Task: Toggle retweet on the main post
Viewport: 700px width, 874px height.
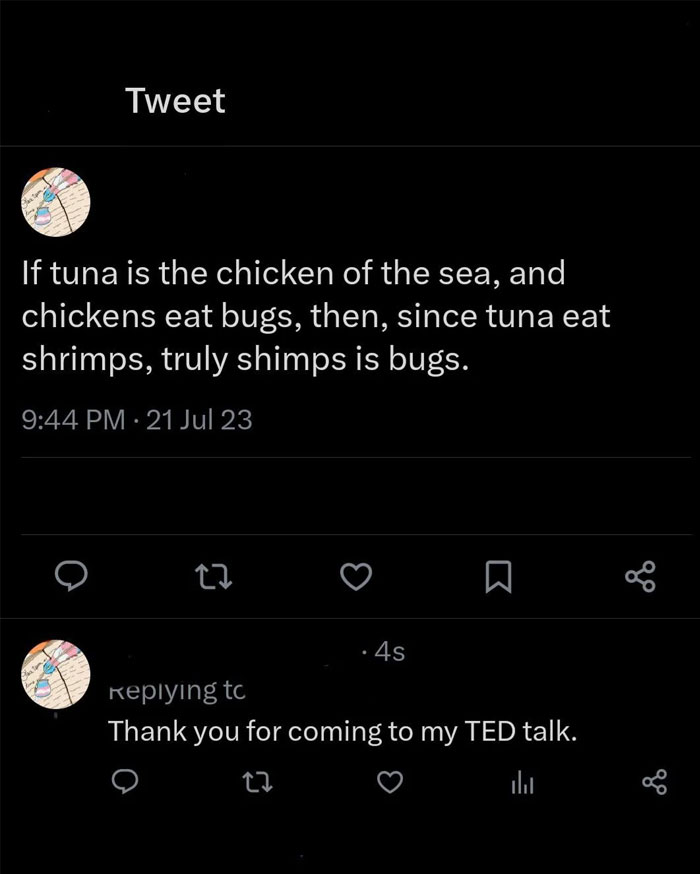Action: coord(213,576)
